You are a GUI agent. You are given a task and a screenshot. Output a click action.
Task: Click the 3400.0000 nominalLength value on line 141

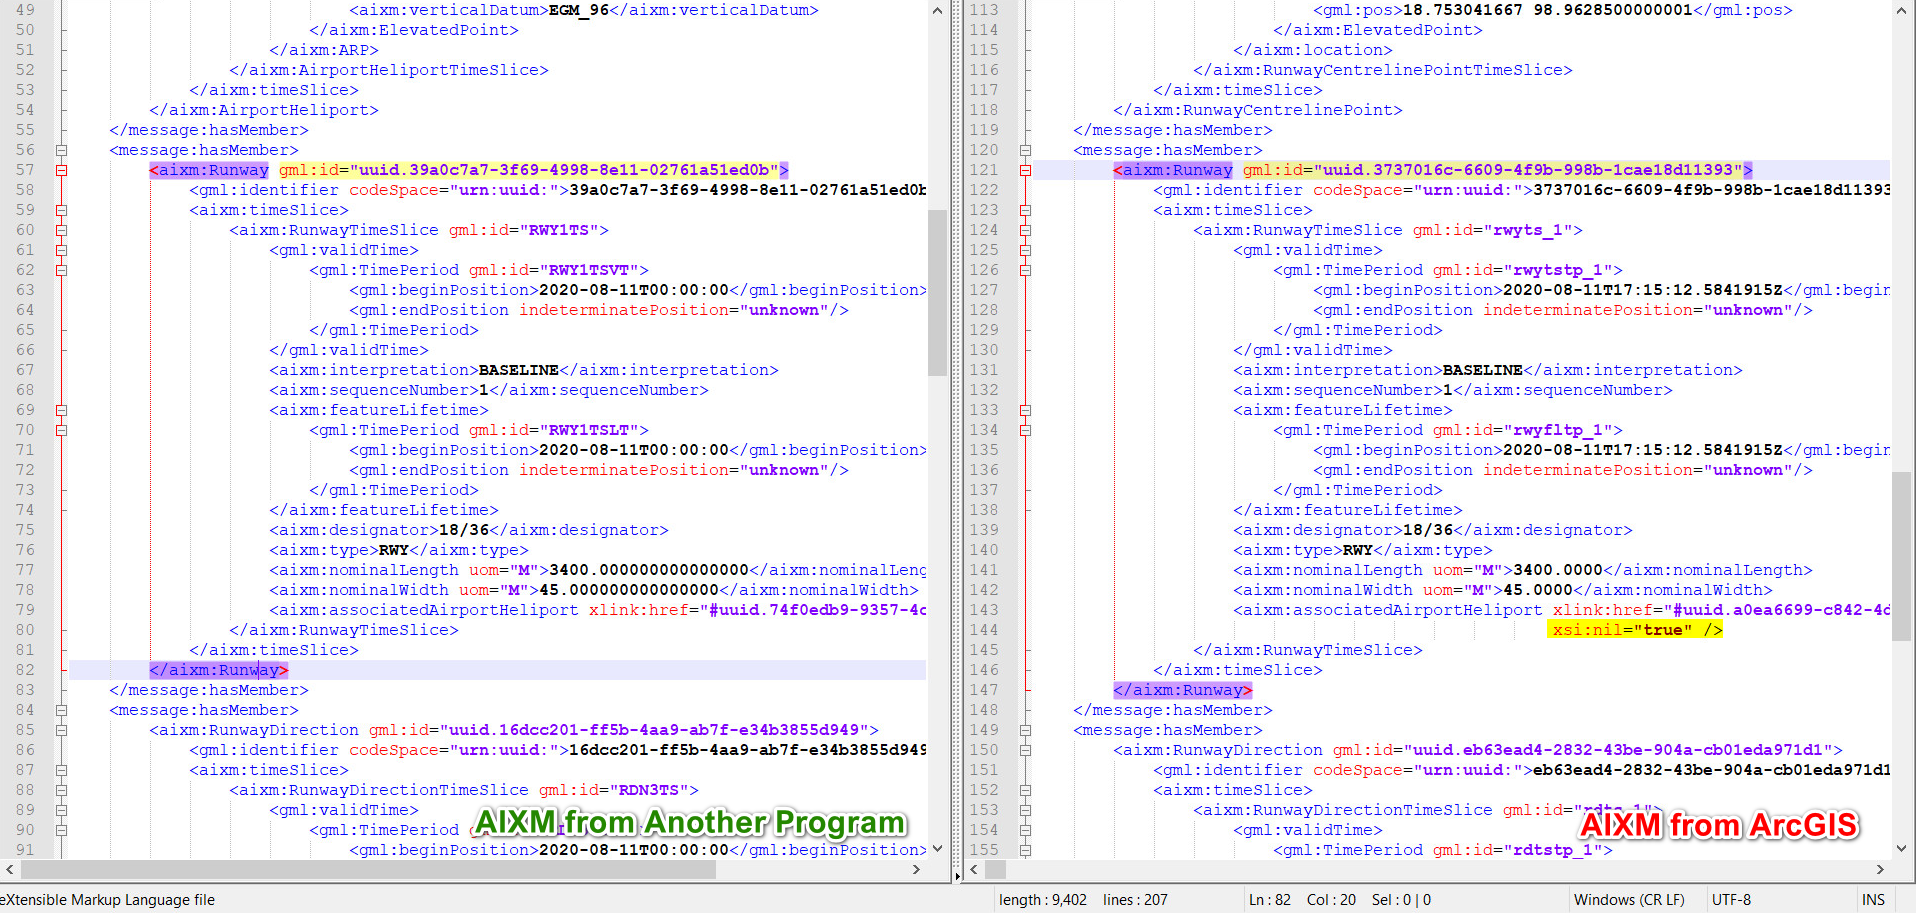pyautogui.click(x=1558, y=570)
